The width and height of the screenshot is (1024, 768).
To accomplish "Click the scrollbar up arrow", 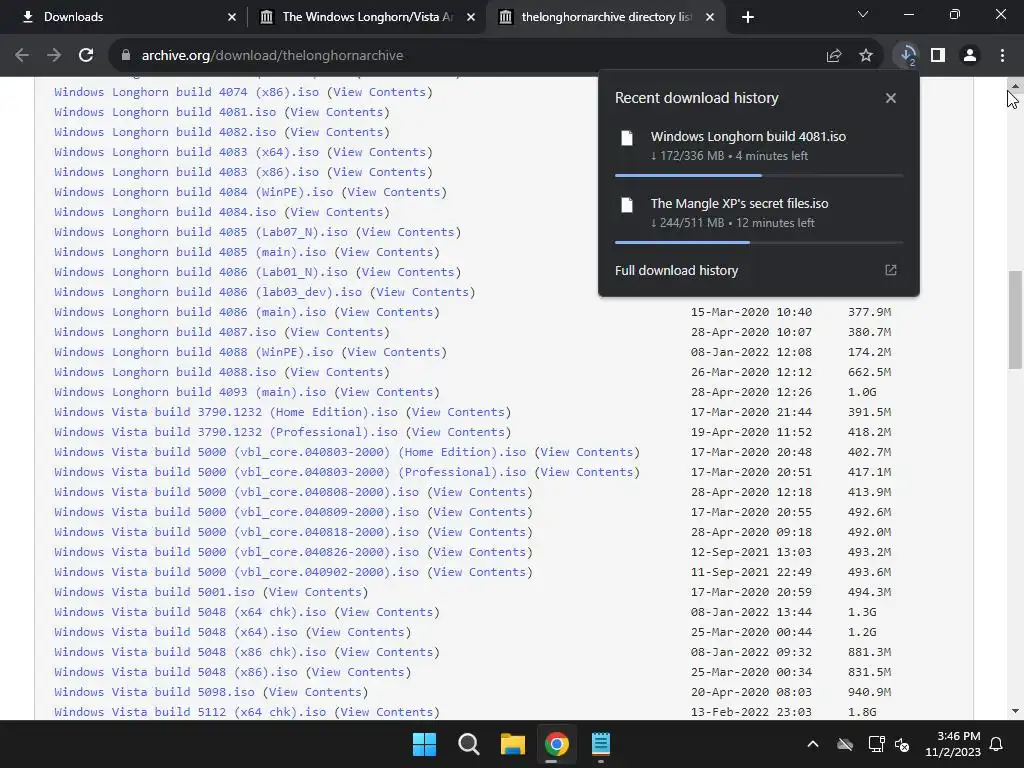I will pos(1015,85).
